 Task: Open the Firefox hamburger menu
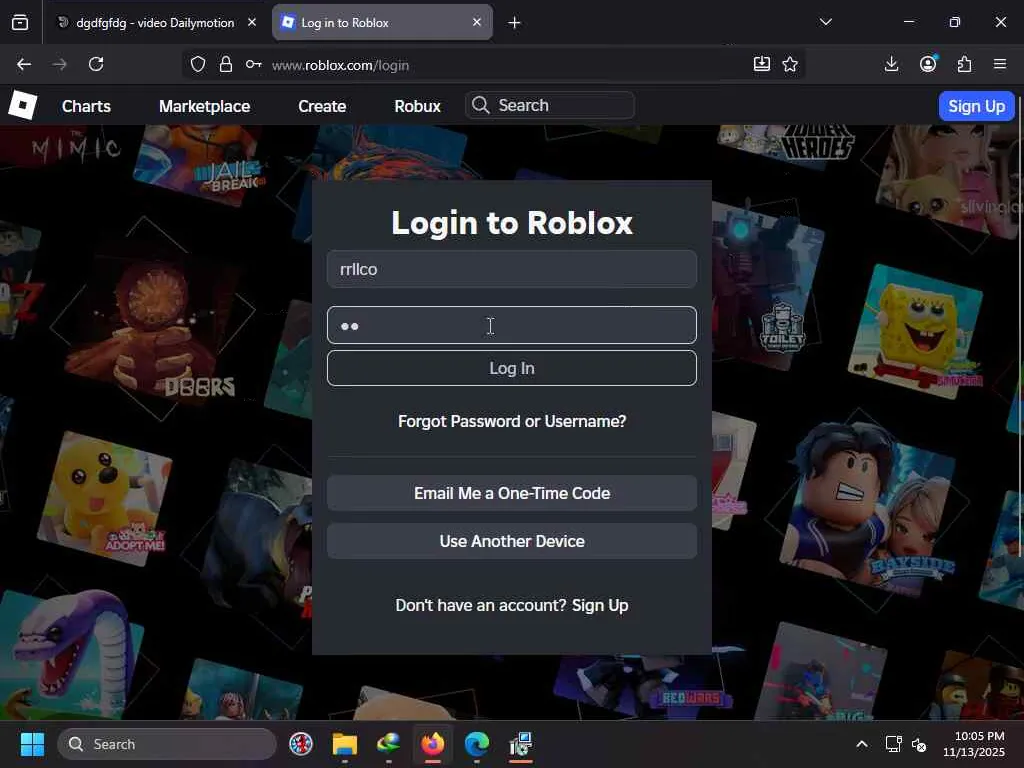point(1000,64)
